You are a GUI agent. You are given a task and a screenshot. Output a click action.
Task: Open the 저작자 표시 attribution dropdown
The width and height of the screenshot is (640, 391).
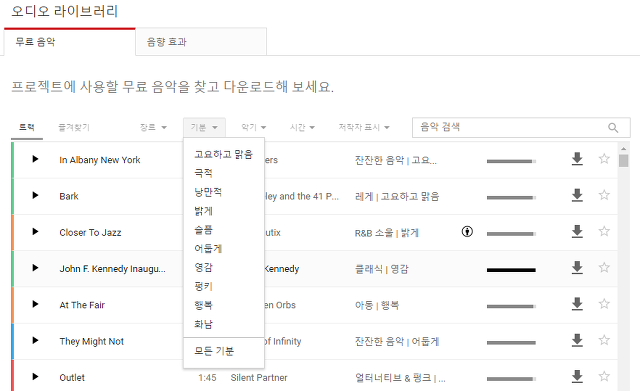(364, 127)
